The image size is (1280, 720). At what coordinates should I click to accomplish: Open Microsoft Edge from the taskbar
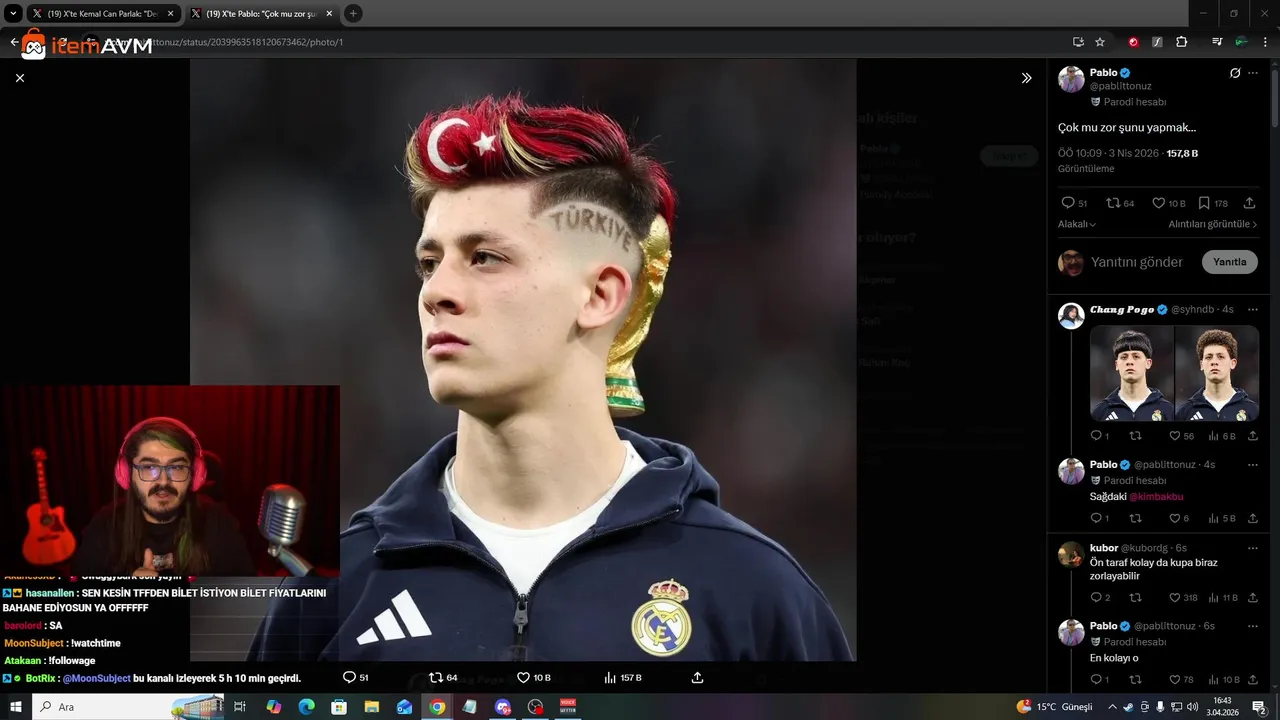(306, 706)
